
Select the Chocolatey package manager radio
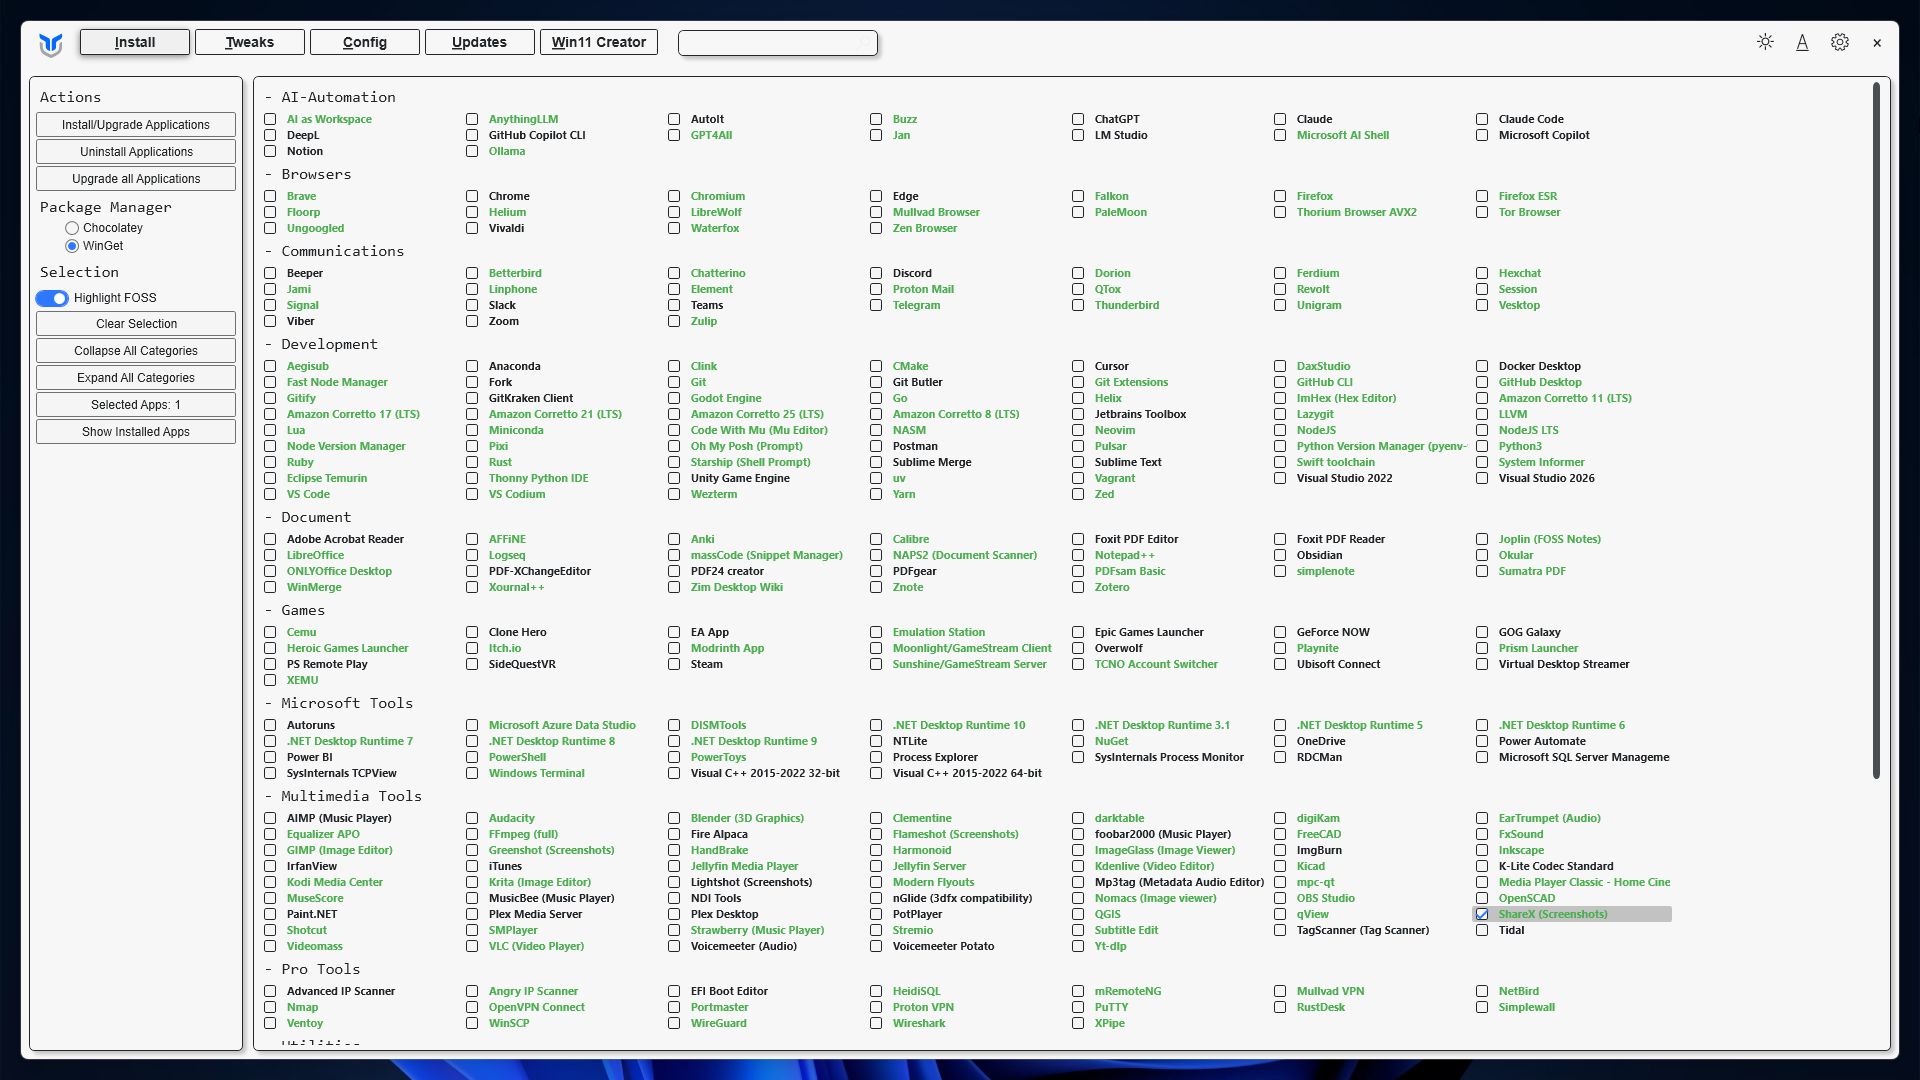point(72,228)
